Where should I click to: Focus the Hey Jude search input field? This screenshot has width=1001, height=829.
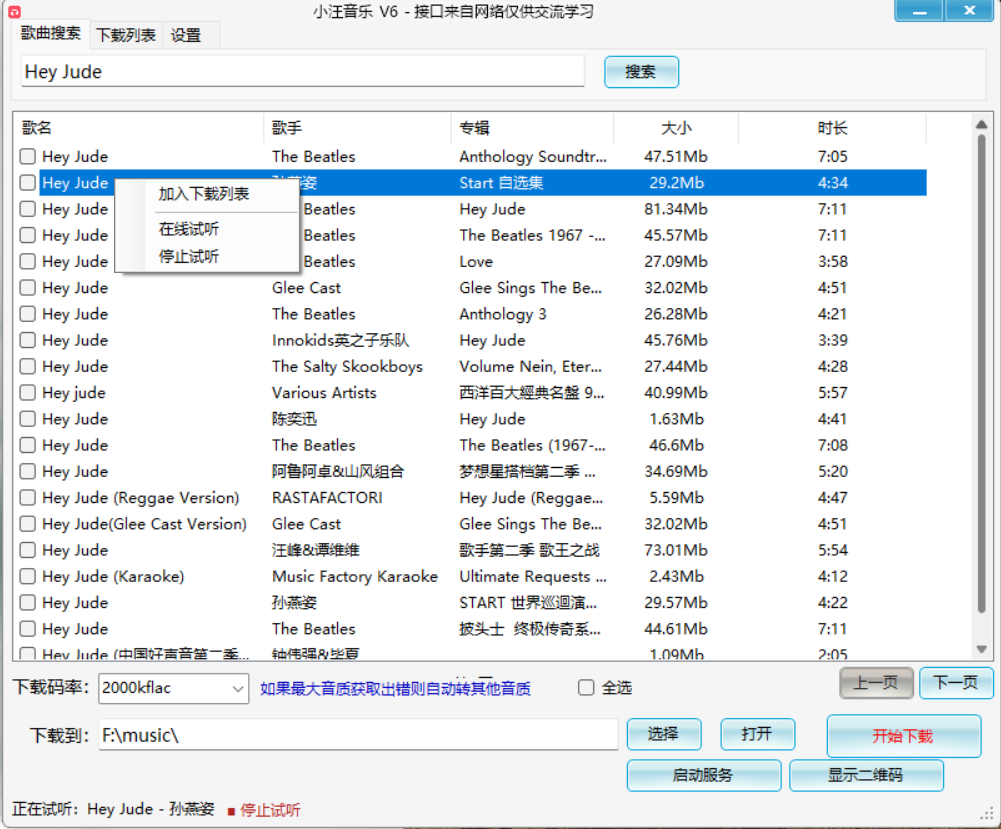303,71
